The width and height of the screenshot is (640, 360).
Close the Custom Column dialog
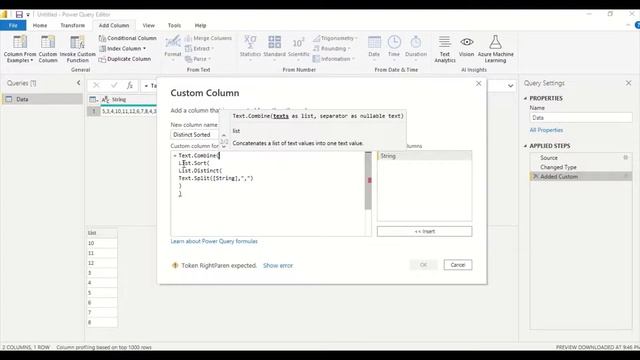click(478, 83)
